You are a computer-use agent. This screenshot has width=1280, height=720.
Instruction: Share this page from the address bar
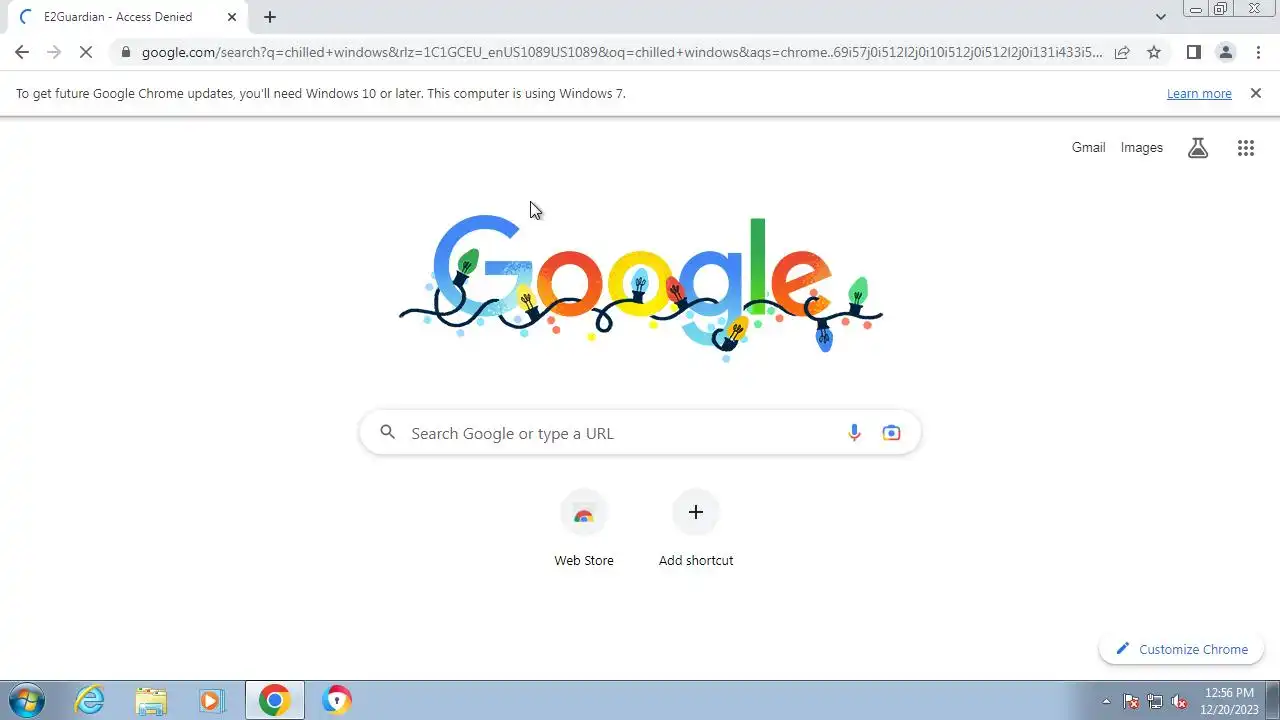click(x=1122, y=52)
